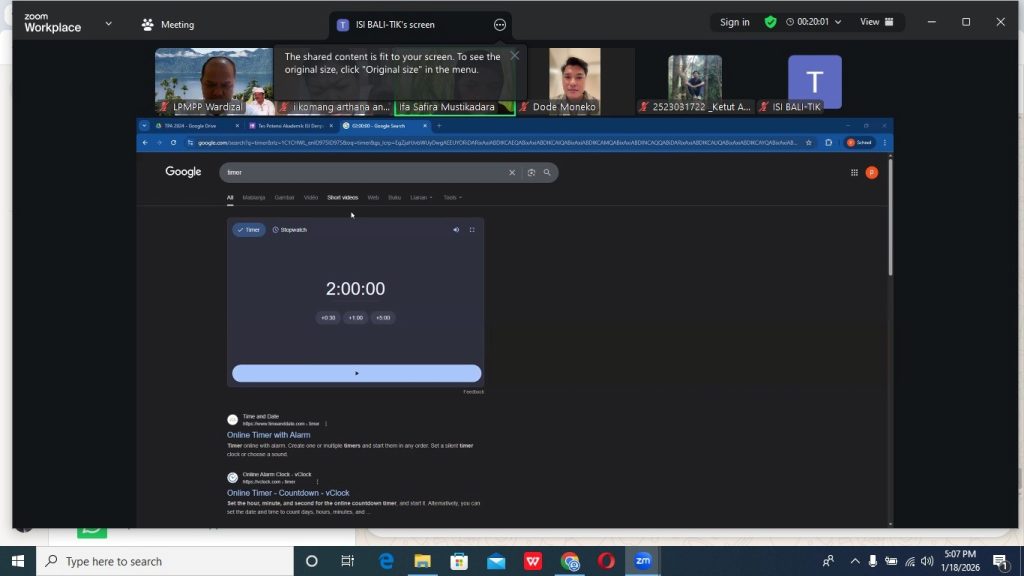Screen dimensions: 1024x576
Task: Click the Sign in button
Action: pos(734,22)
